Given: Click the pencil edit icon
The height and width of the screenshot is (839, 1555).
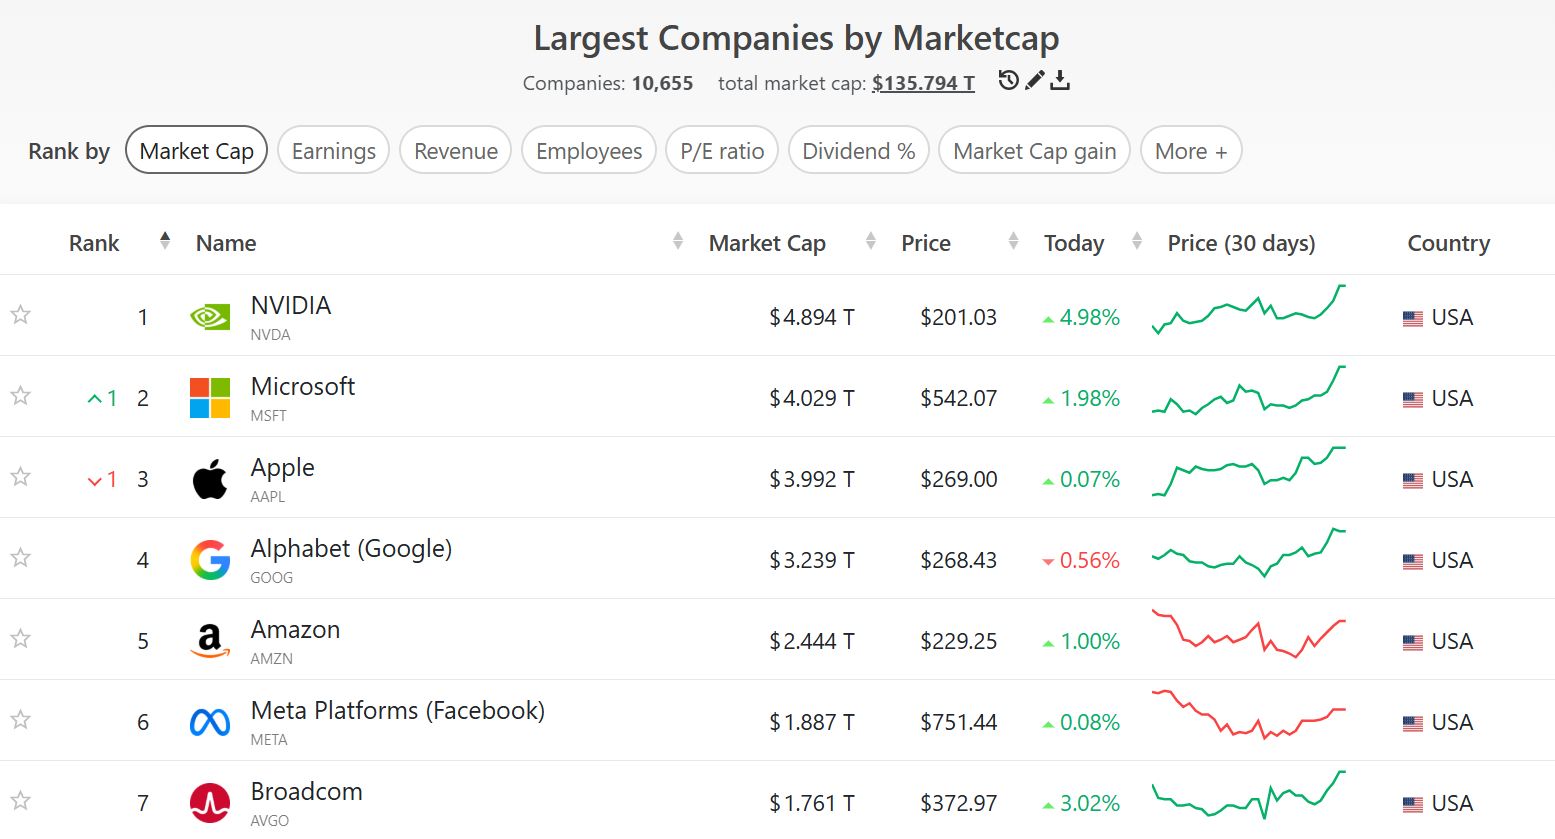Looking at the screenshot, I should 1034,81.
